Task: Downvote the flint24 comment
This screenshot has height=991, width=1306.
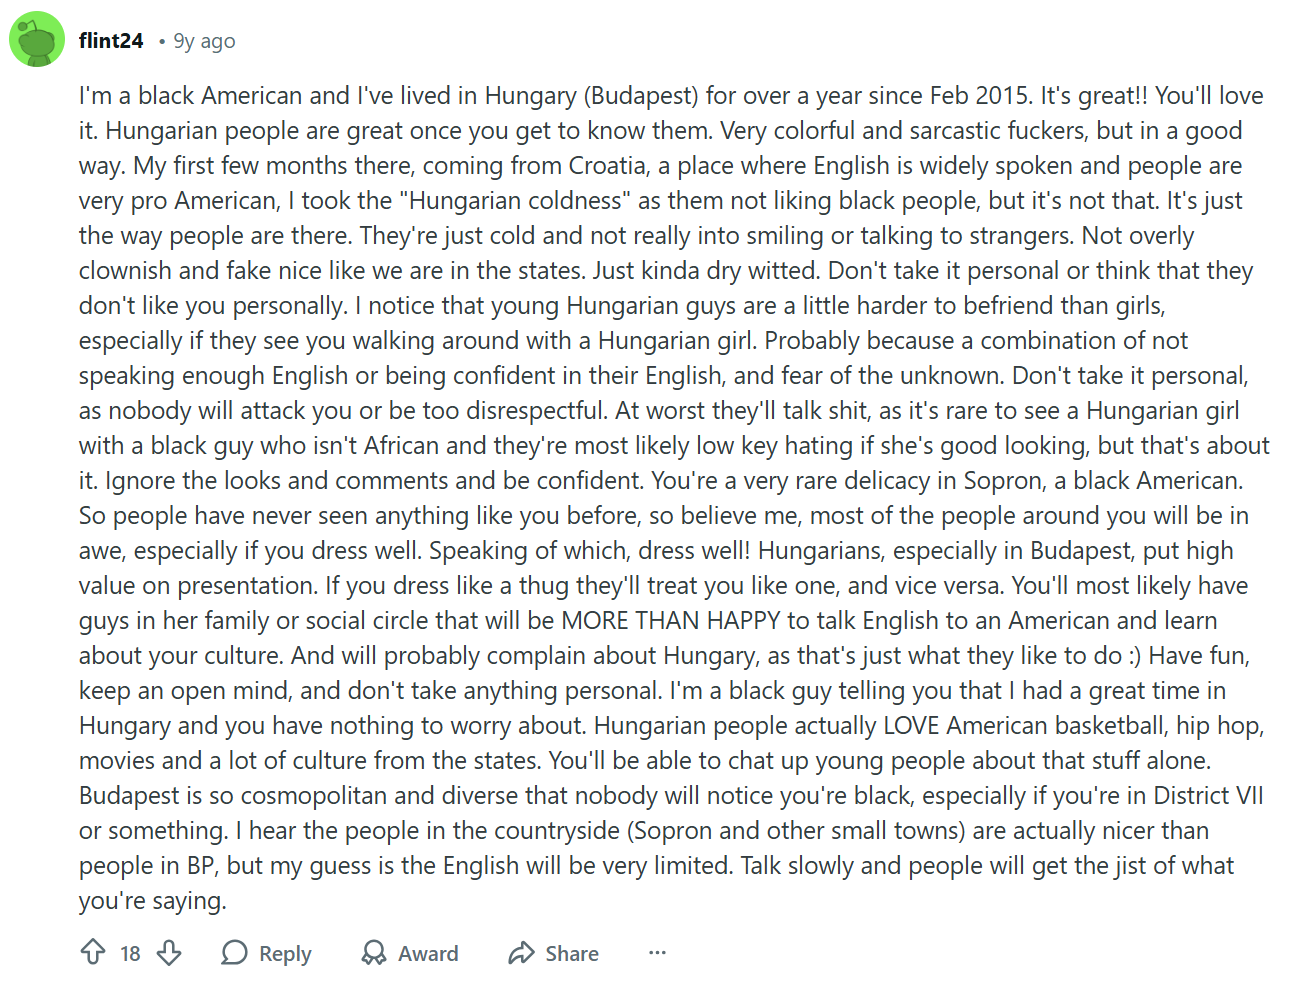Action: (169, 952)
